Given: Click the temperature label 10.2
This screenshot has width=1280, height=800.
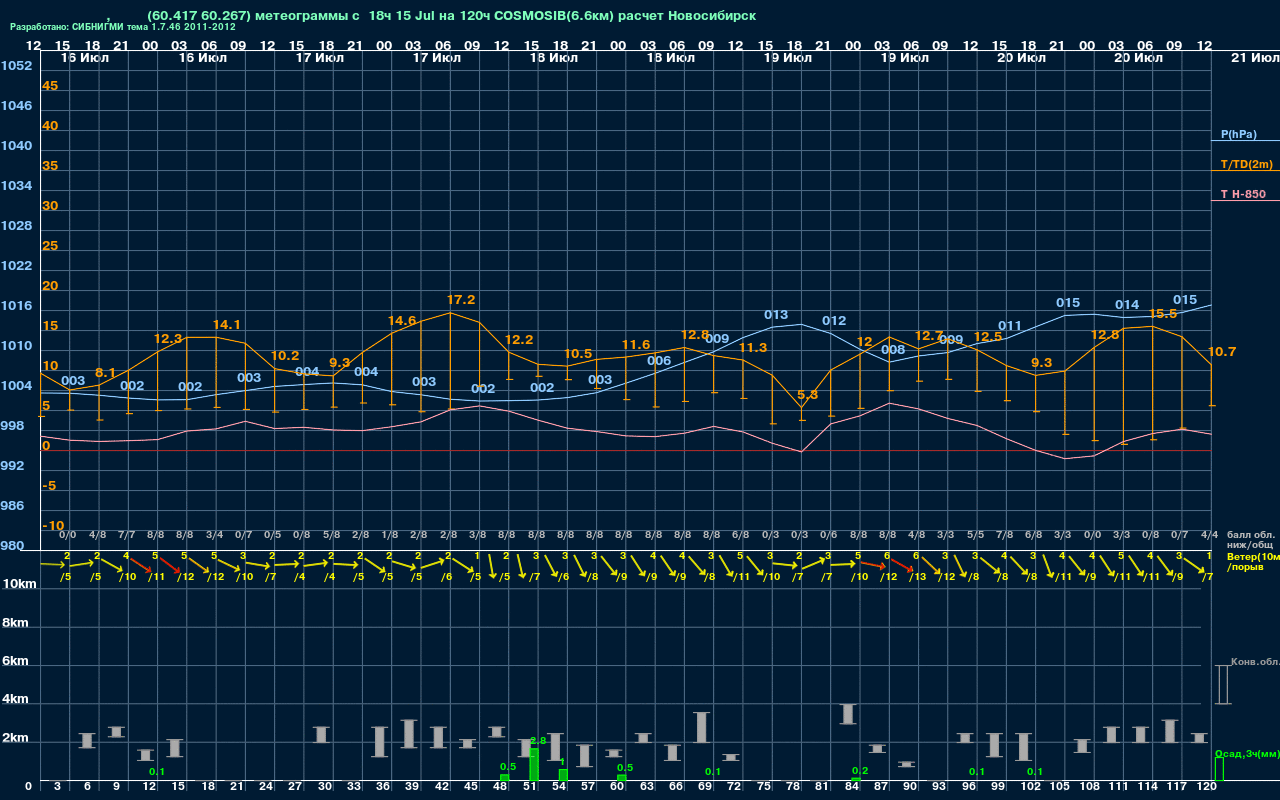Looking at the screenshot, I should click(x=285, y=355).
